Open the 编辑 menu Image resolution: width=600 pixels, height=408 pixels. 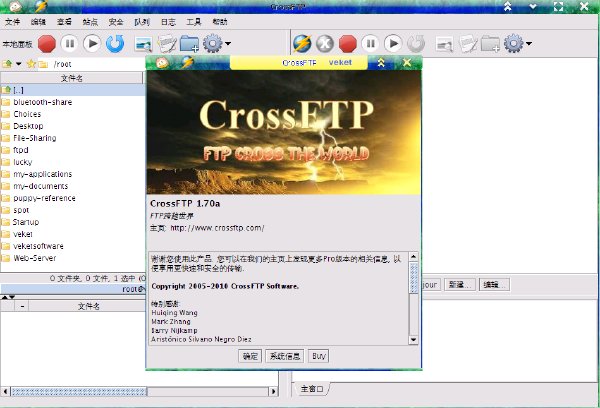click(x=38, y=22)
